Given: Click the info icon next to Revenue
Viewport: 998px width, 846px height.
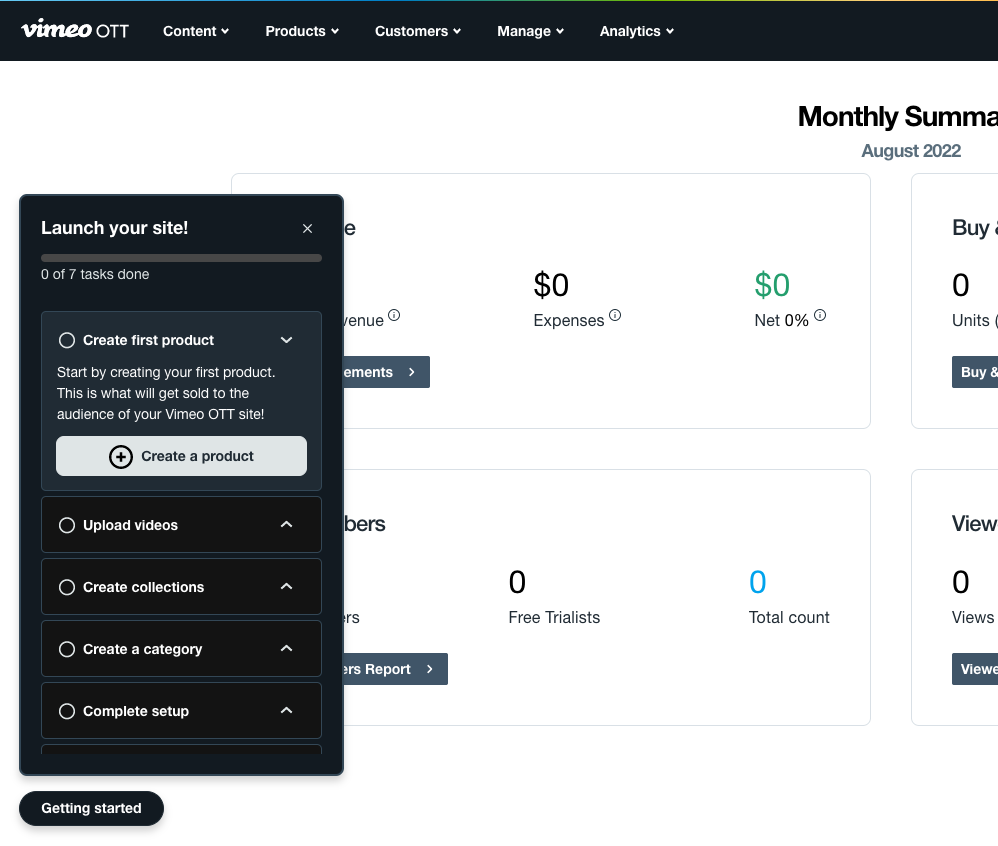Looking at the screenshot, I should pos(394,316).
